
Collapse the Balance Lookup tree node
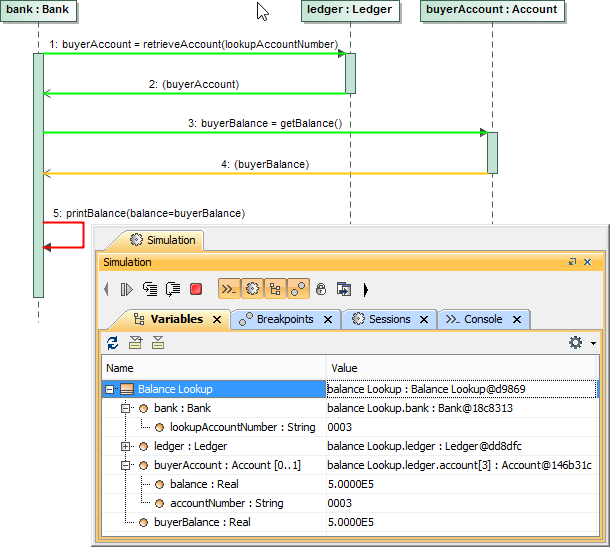click(x=110, y=389)
